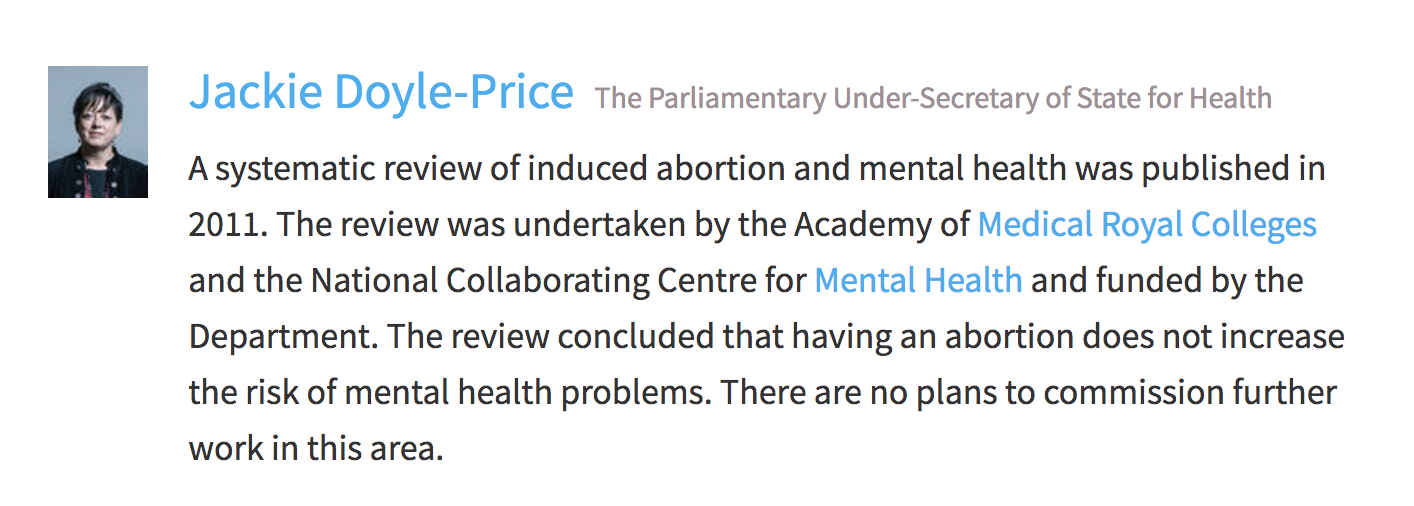Click the phrase 'work in this area.'
The height and width of the screenshot is (506, 1414).
[x=316, y=448]
